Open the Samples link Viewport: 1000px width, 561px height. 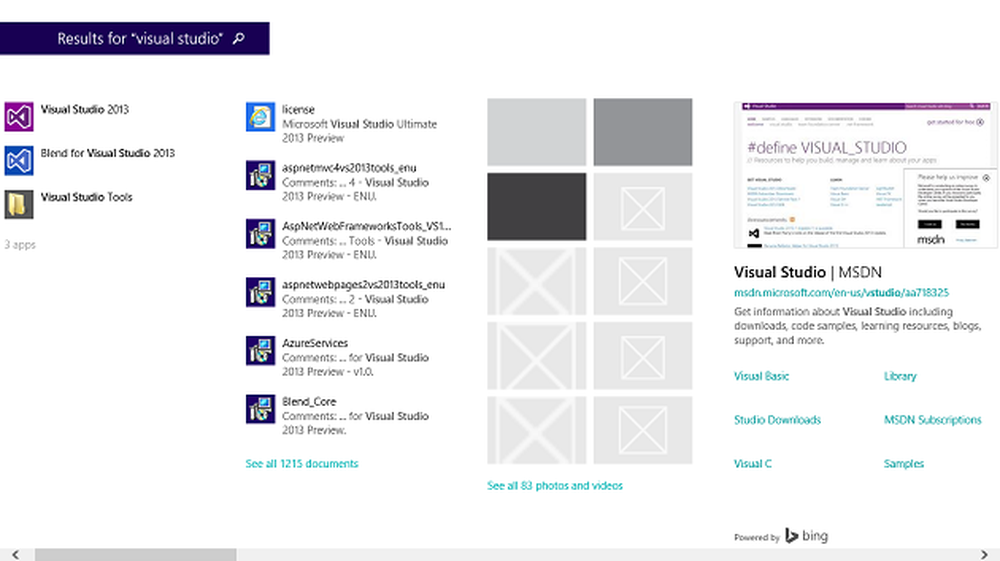(904, 463)
